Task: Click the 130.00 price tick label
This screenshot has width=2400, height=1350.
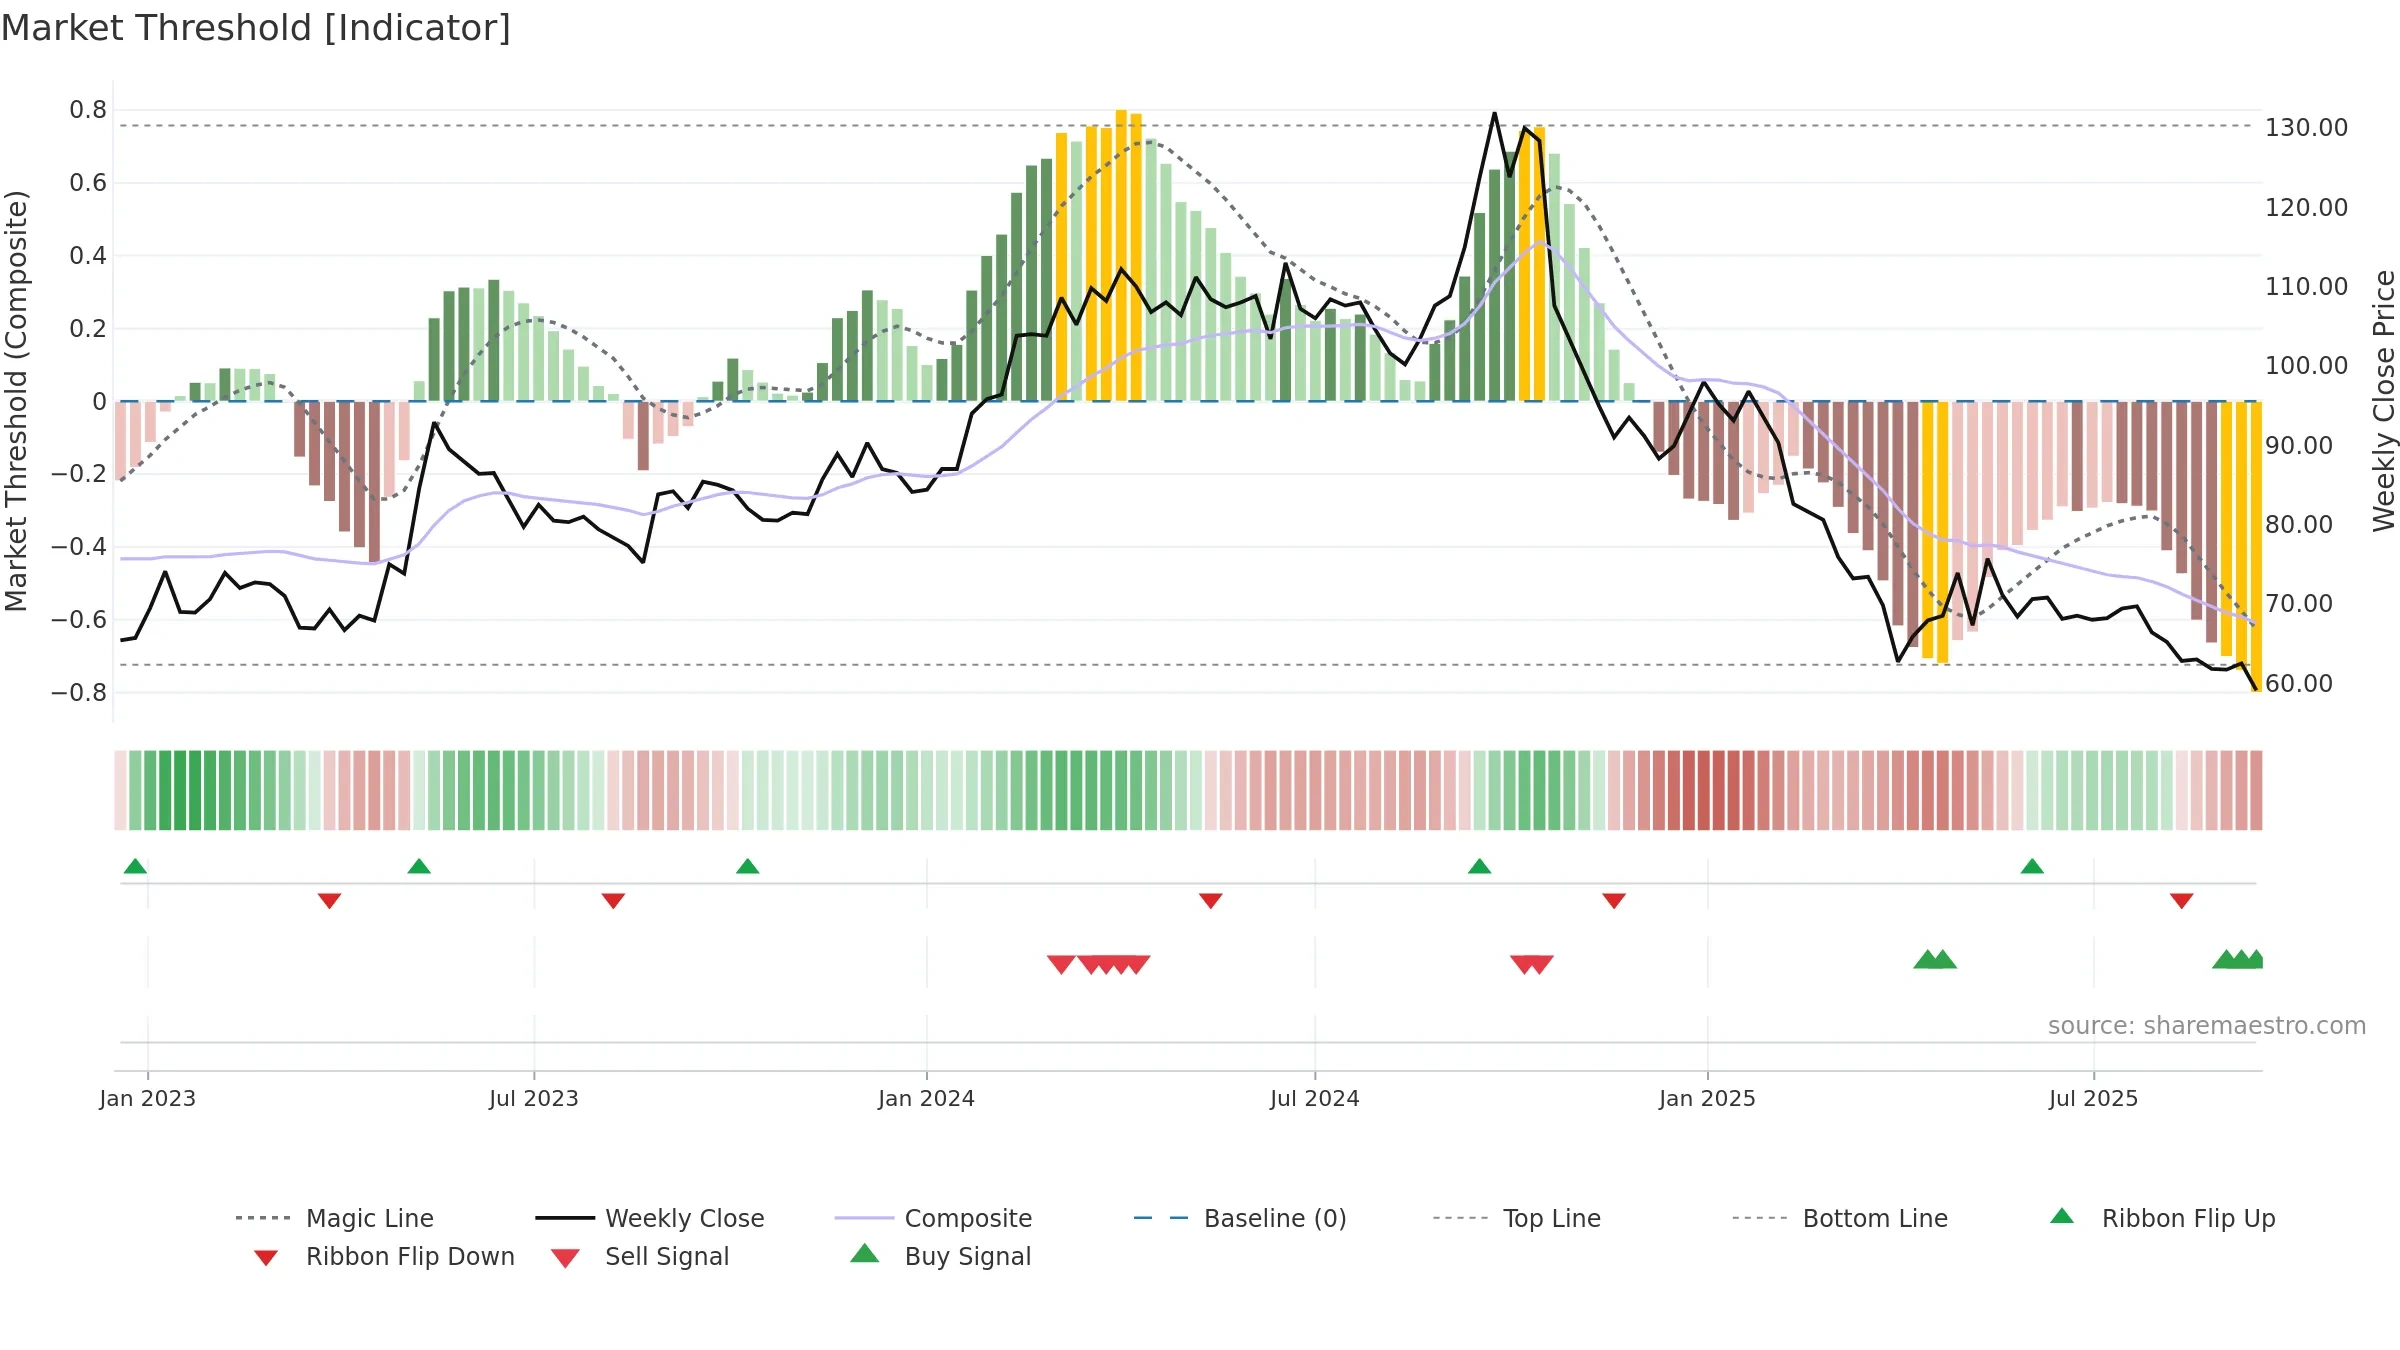Action: pyautogui.click(x=2306, y=128)
